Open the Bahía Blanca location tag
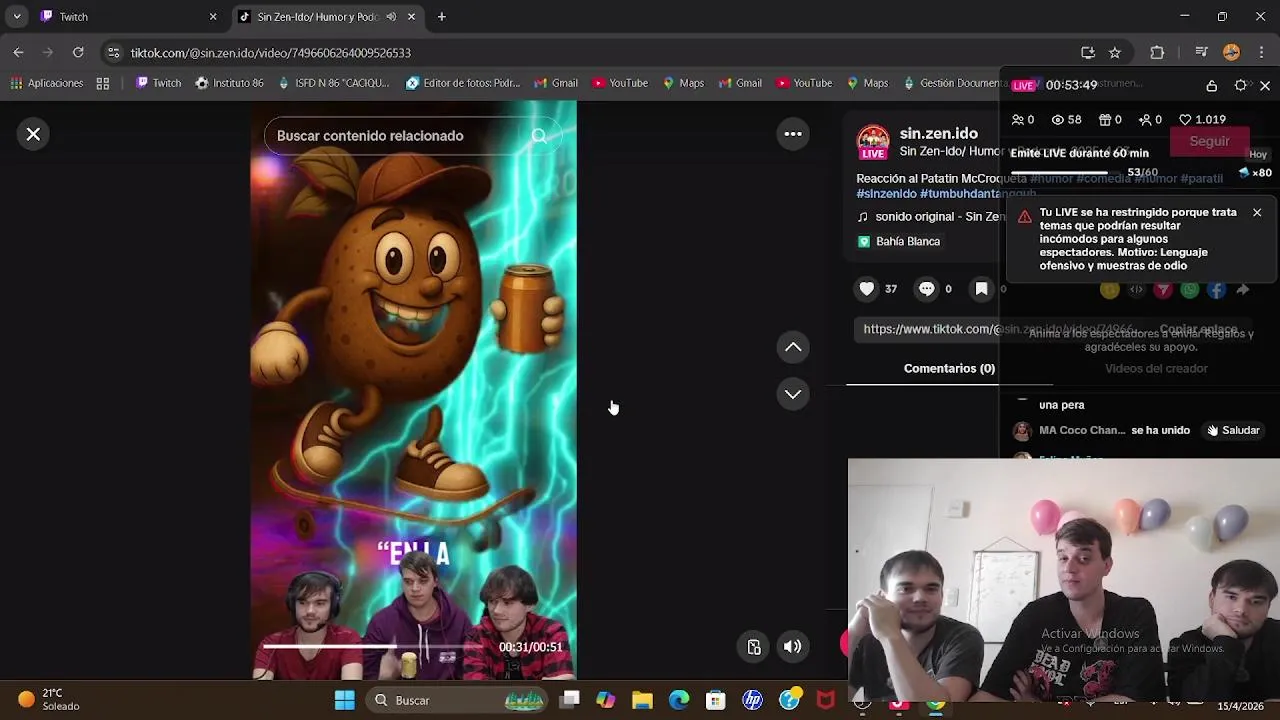The width and height of the screenshot is (1280, 720). [x=899, y=241]
